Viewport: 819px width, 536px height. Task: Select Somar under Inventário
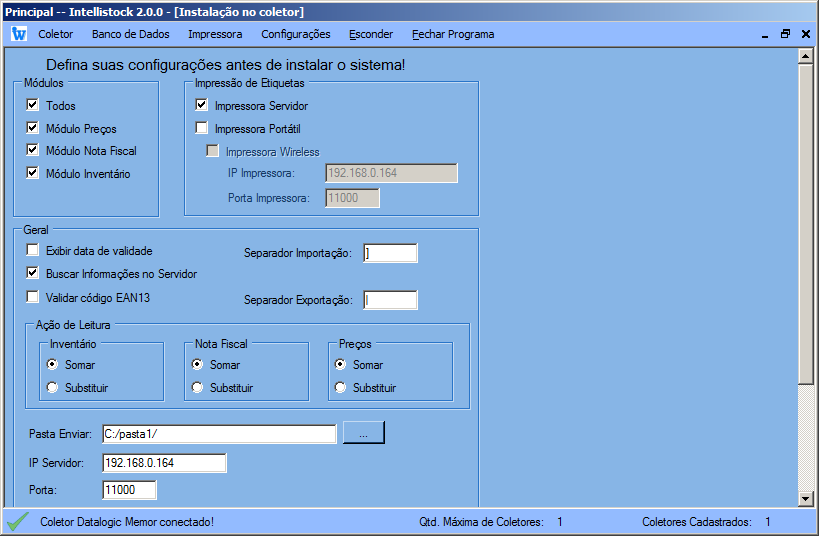[x=52, y=364]
